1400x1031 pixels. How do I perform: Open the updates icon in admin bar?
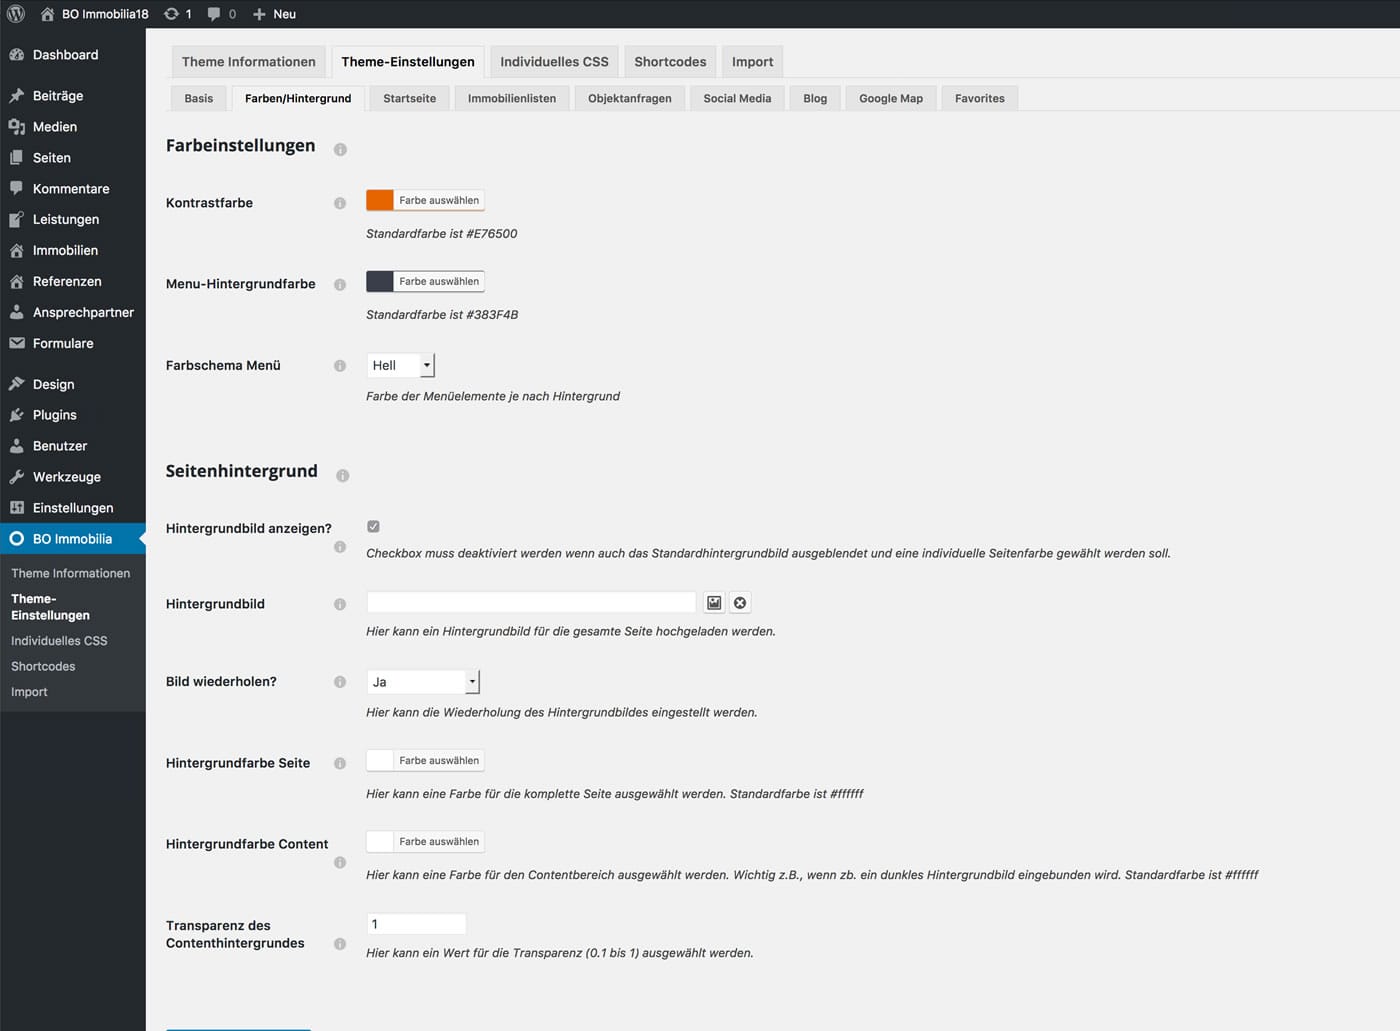[177, 14]
